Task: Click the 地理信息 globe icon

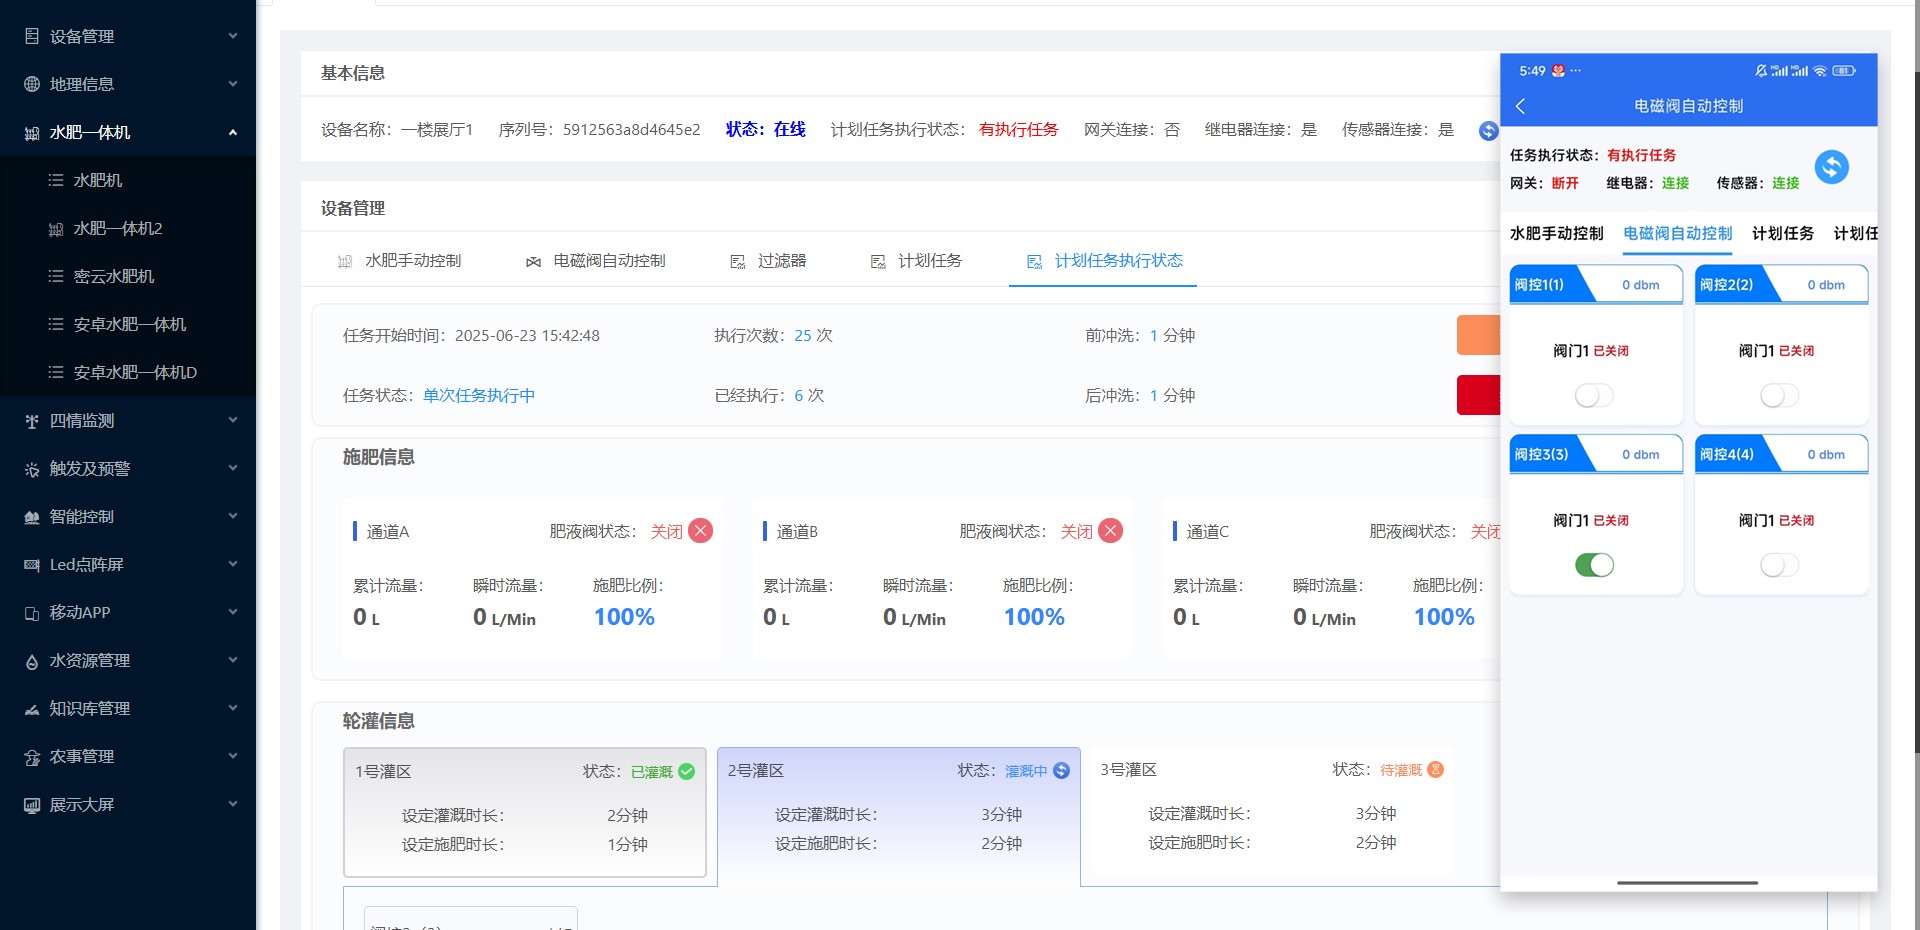Action: coord(32,84)
